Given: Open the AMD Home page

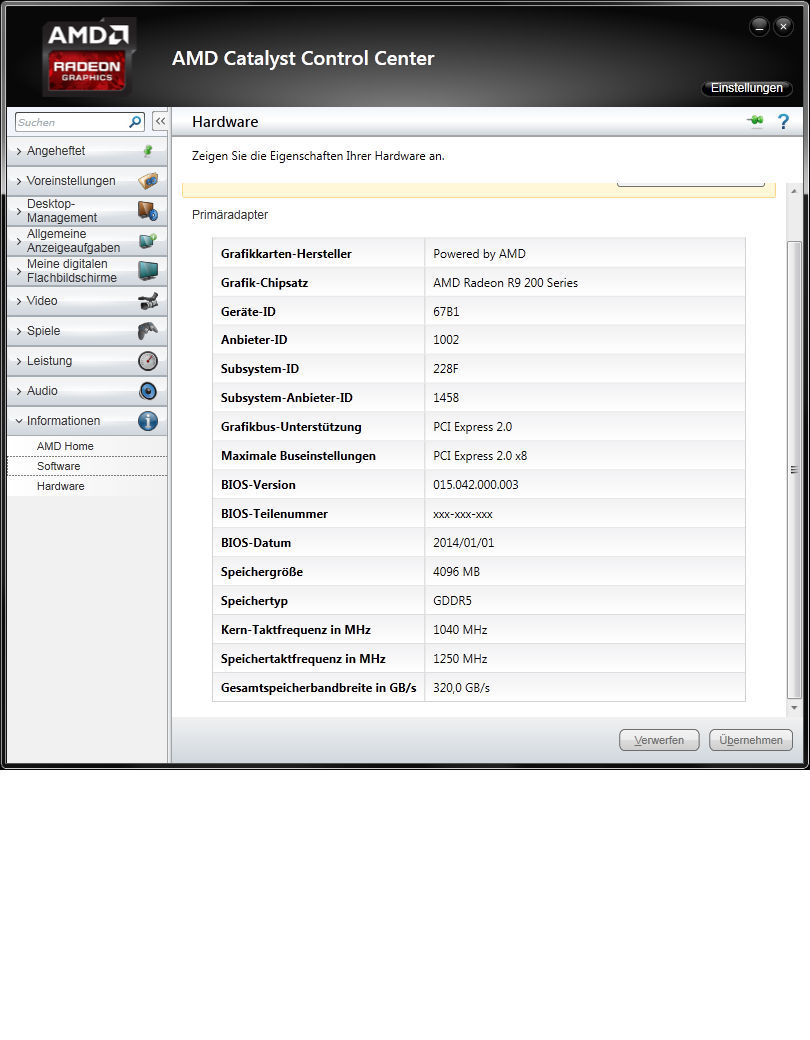Looking at the screenshot, I should (x=65, y=446).
